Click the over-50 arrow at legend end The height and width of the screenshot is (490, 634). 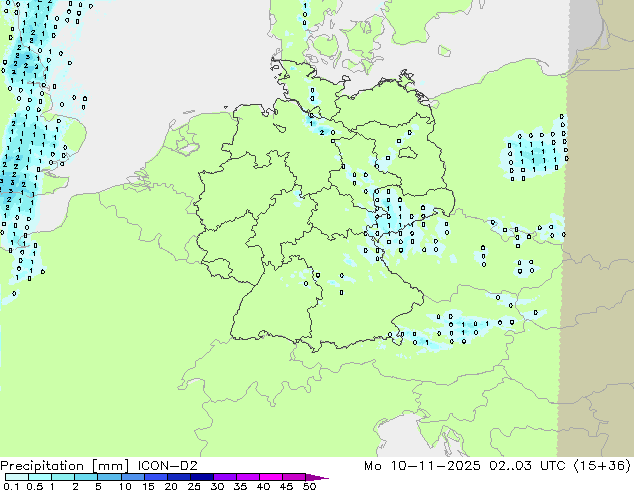(317, 477)
